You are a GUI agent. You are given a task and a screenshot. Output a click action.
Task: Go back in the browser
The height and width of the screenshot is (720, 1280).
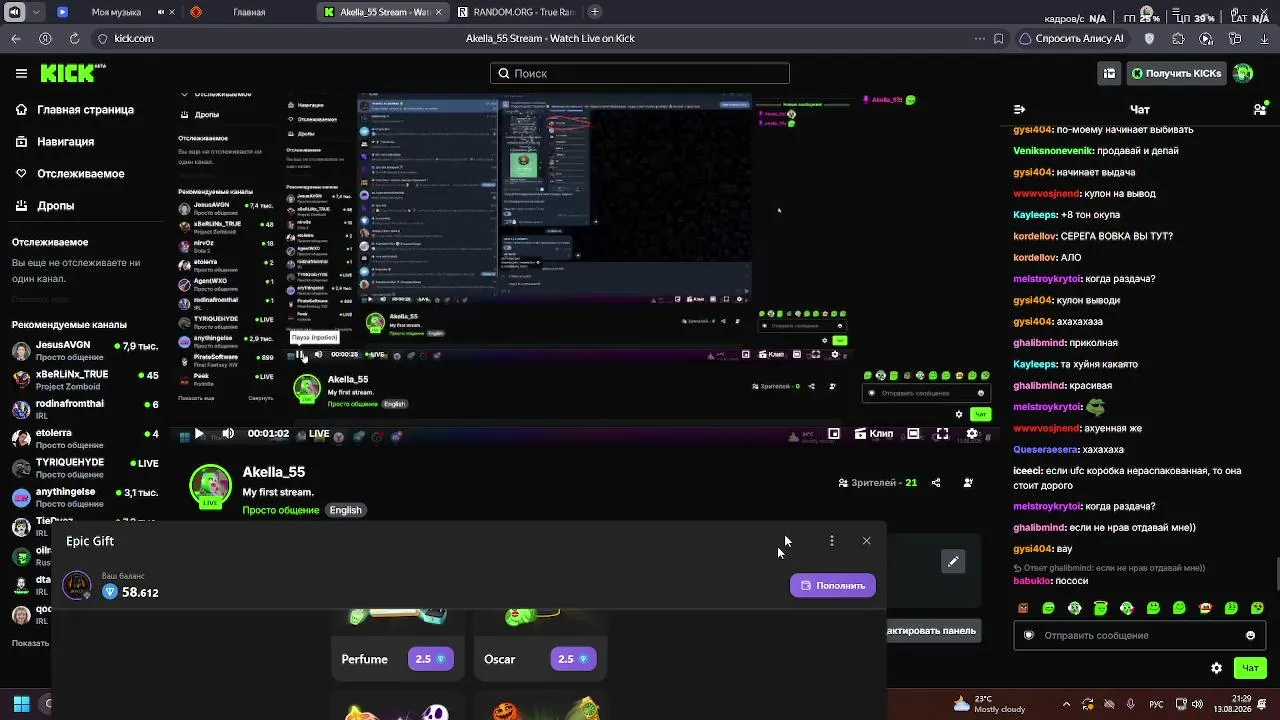(x=16, y=39)
